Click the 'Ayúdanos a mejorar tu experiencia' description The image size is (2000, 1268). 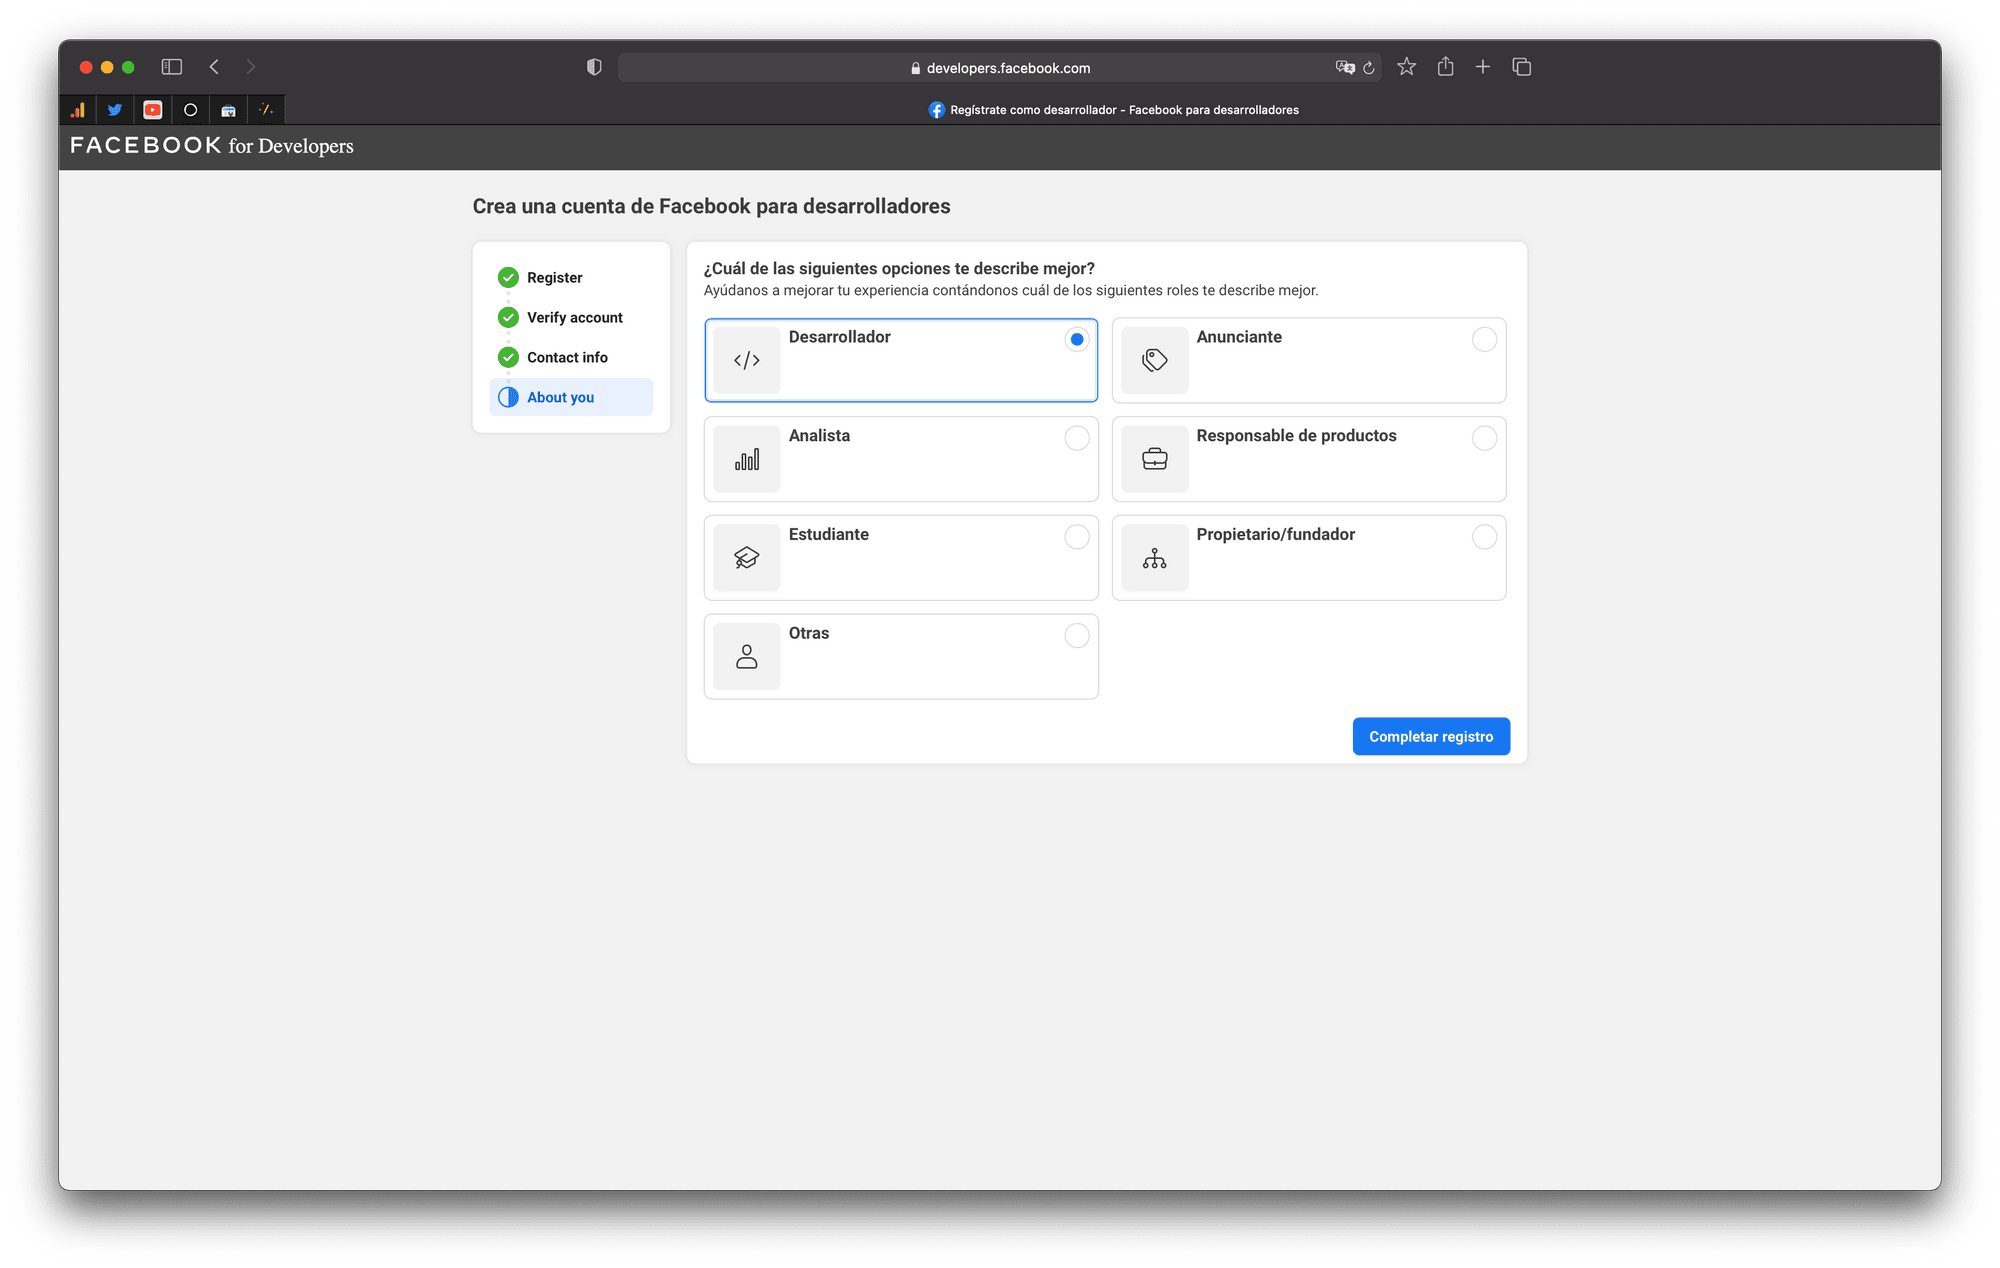point(1011,291)
